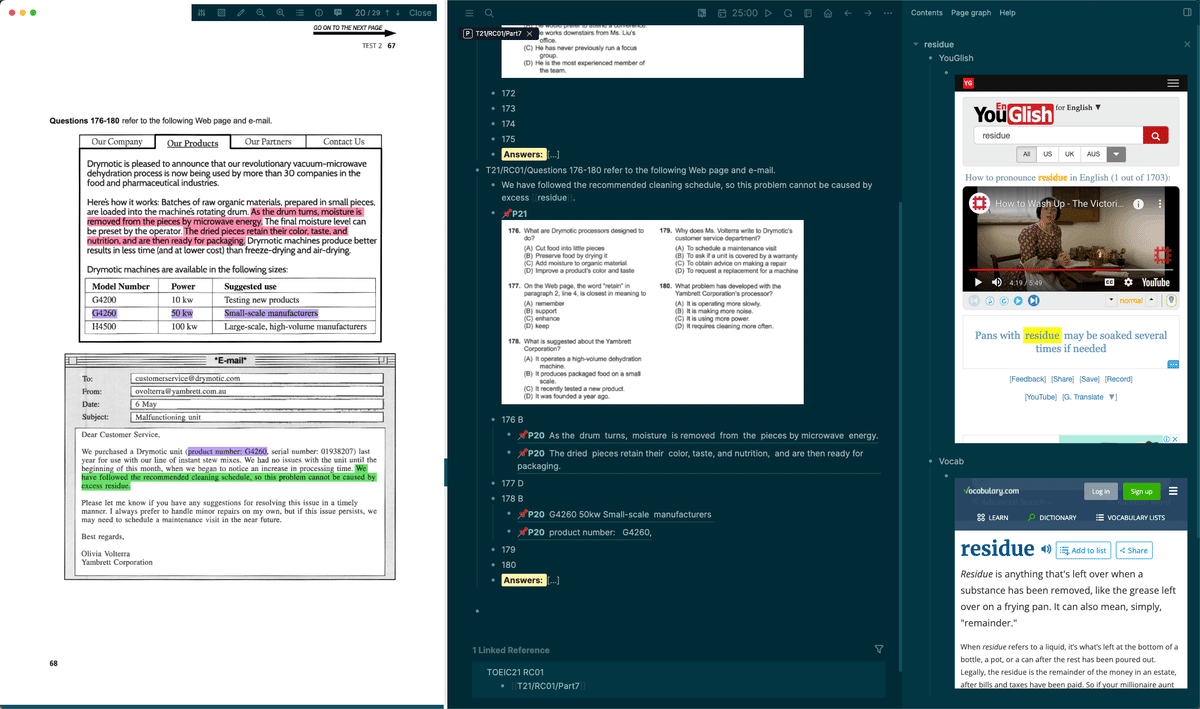
Task: Mute the YouTube video audio
Action: 996,283
